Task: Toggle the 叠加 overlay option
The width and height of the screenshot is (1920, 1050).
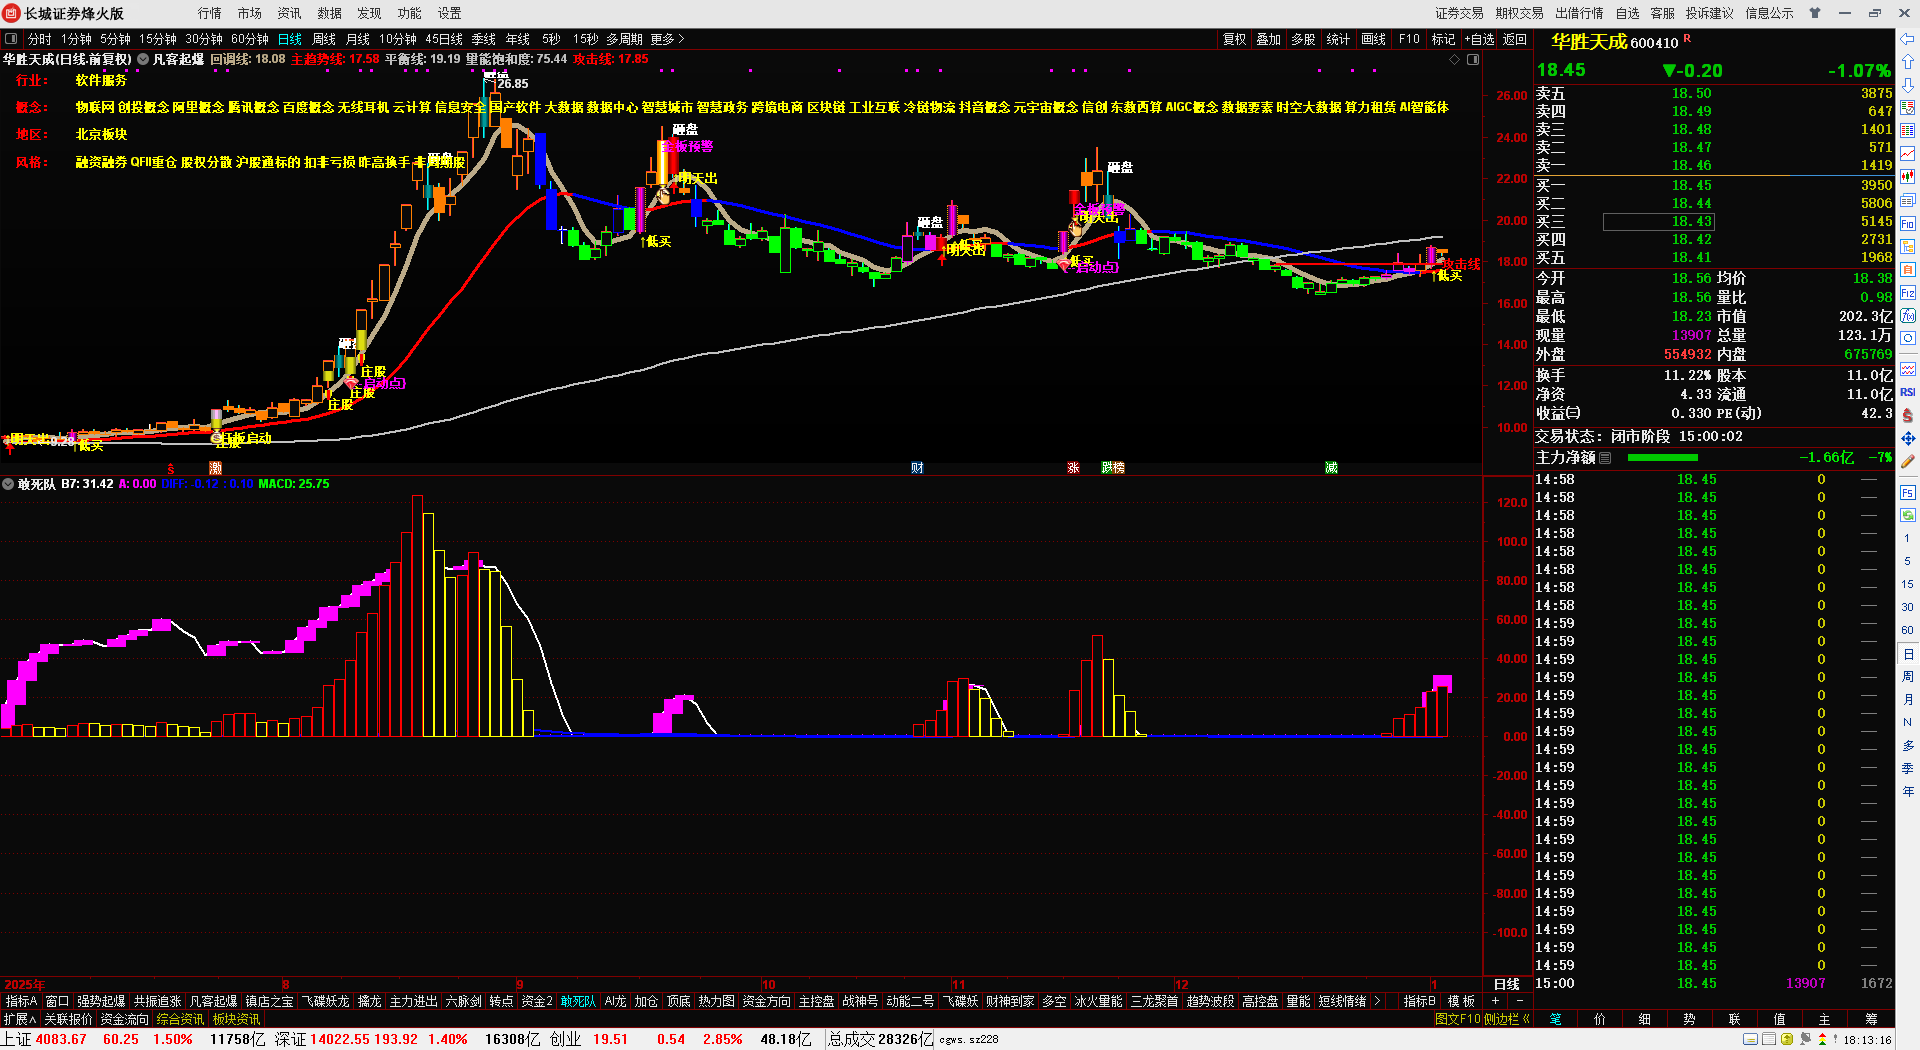Action: (1269, 39)
